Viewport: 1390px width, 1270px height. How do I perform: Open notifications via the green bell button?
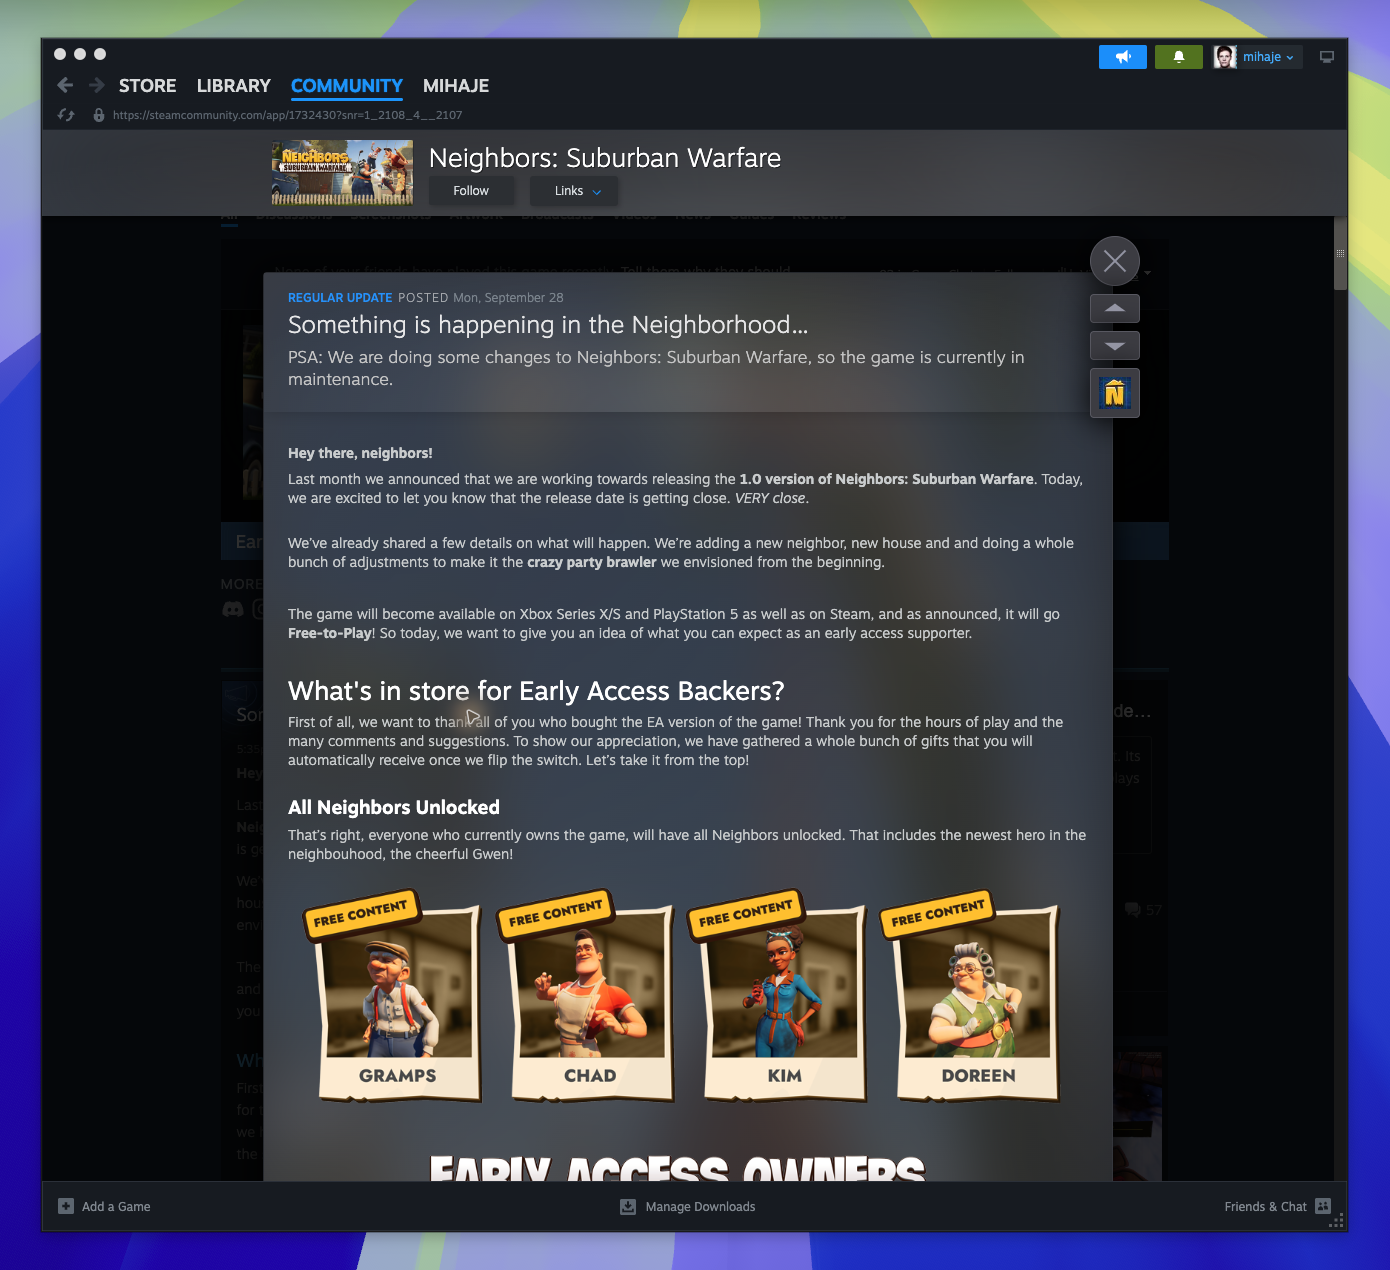coord(1179,57)
